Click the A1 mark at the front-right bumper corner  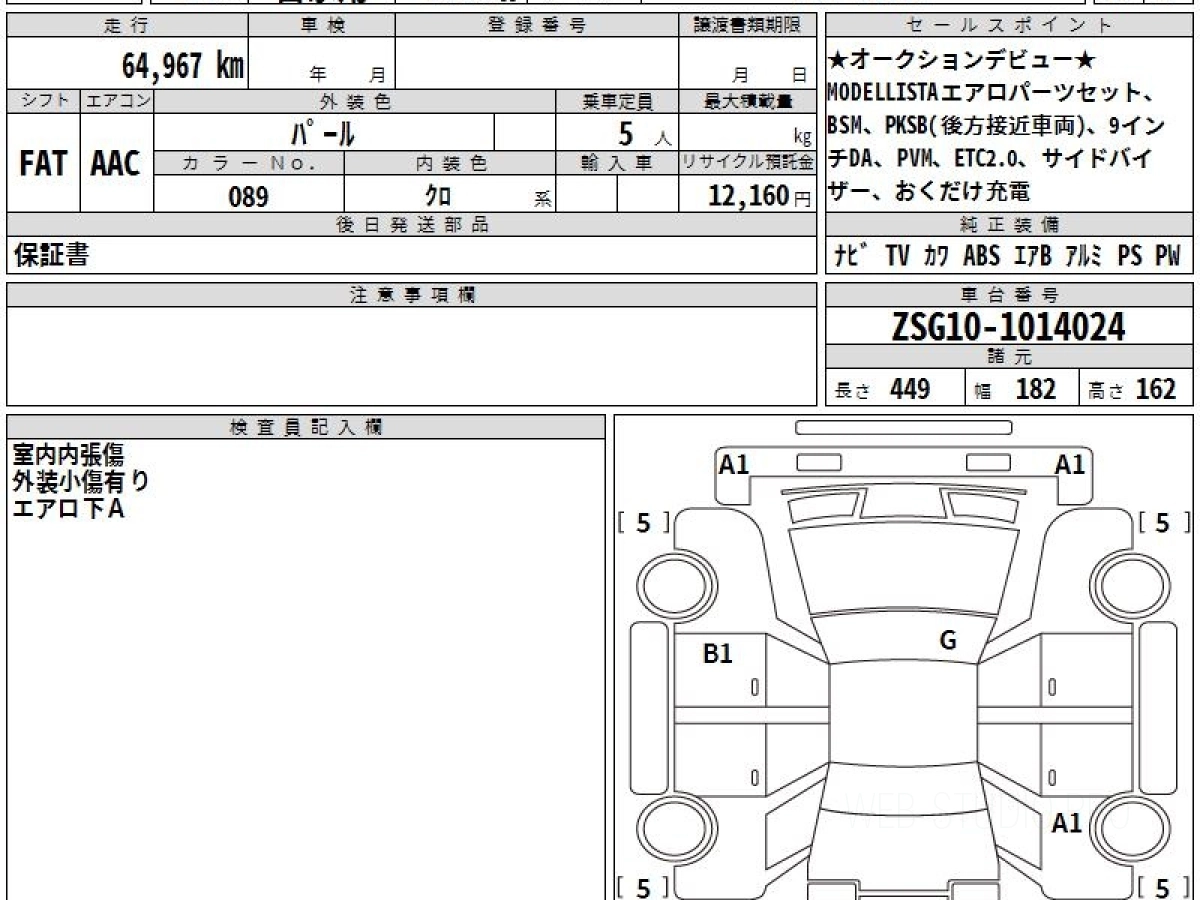click(x=1070, y=464)
